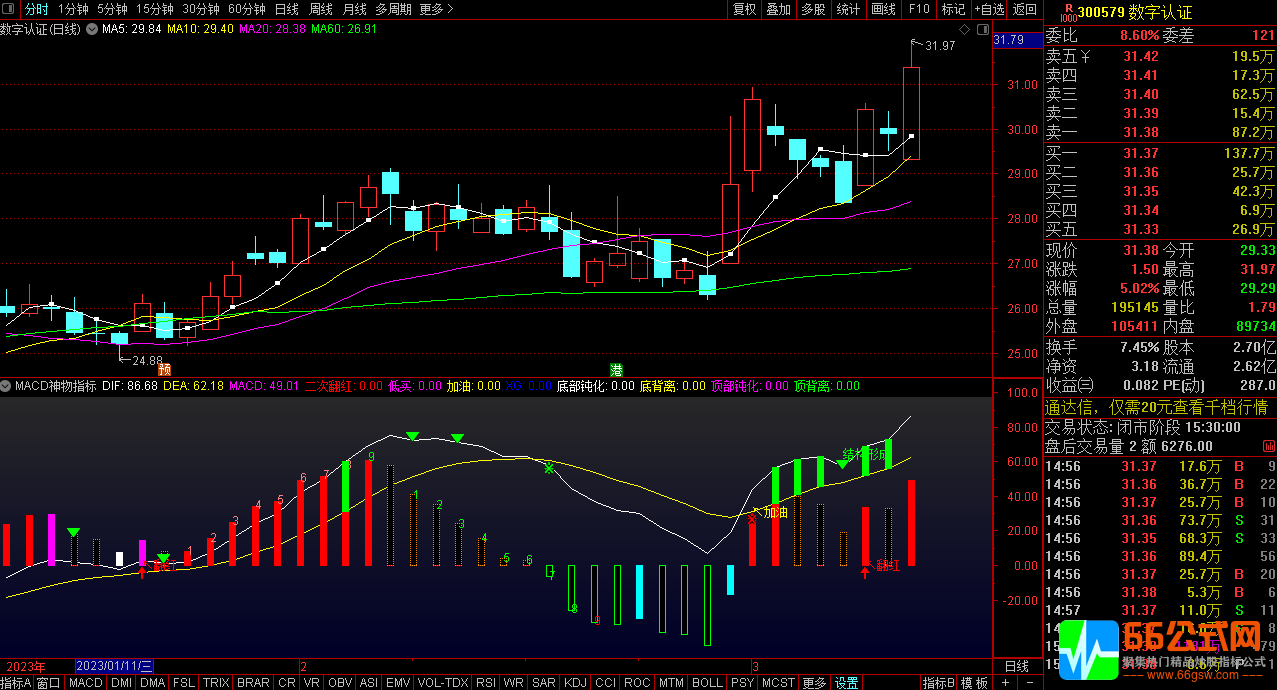Select the MTM indicator tab
The height and width of the screenshot is (690, 1277).
[x=672, y=683]
